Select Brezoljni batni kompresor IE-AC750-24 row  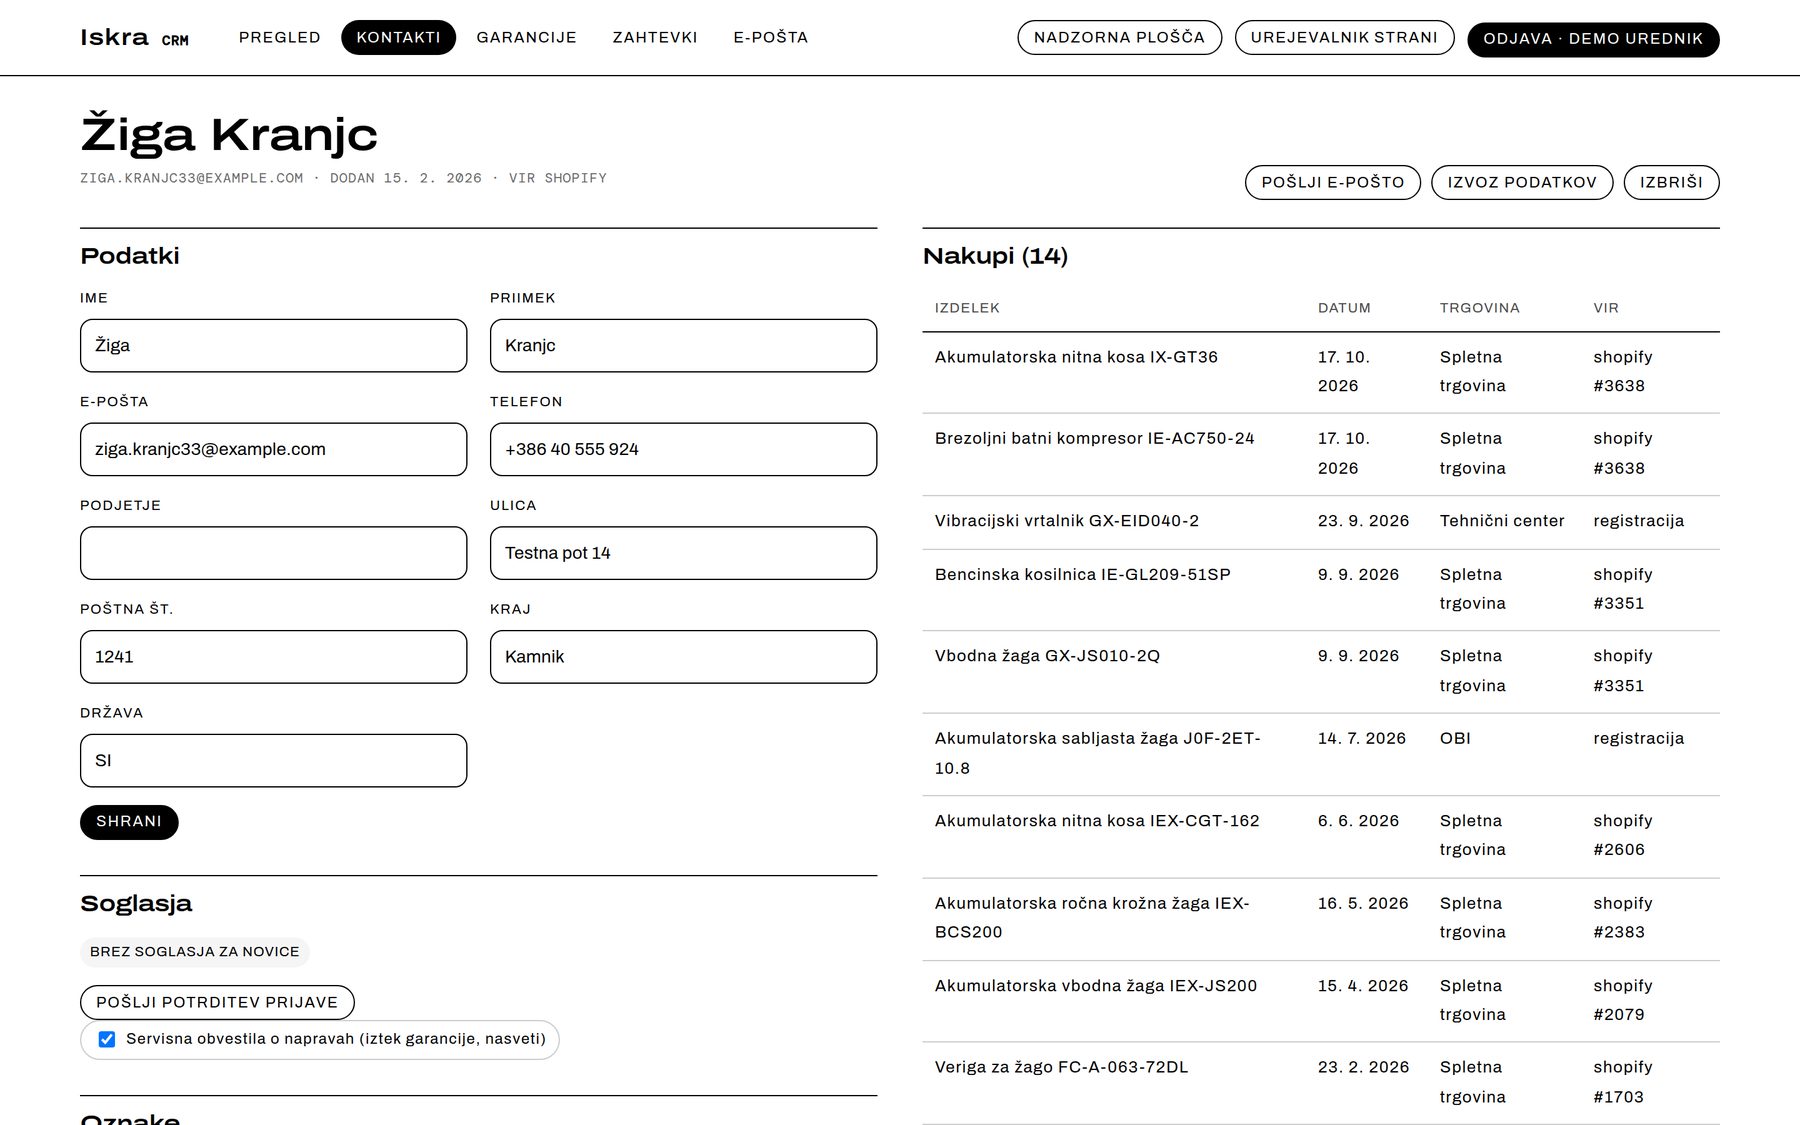coord(1321,454)
